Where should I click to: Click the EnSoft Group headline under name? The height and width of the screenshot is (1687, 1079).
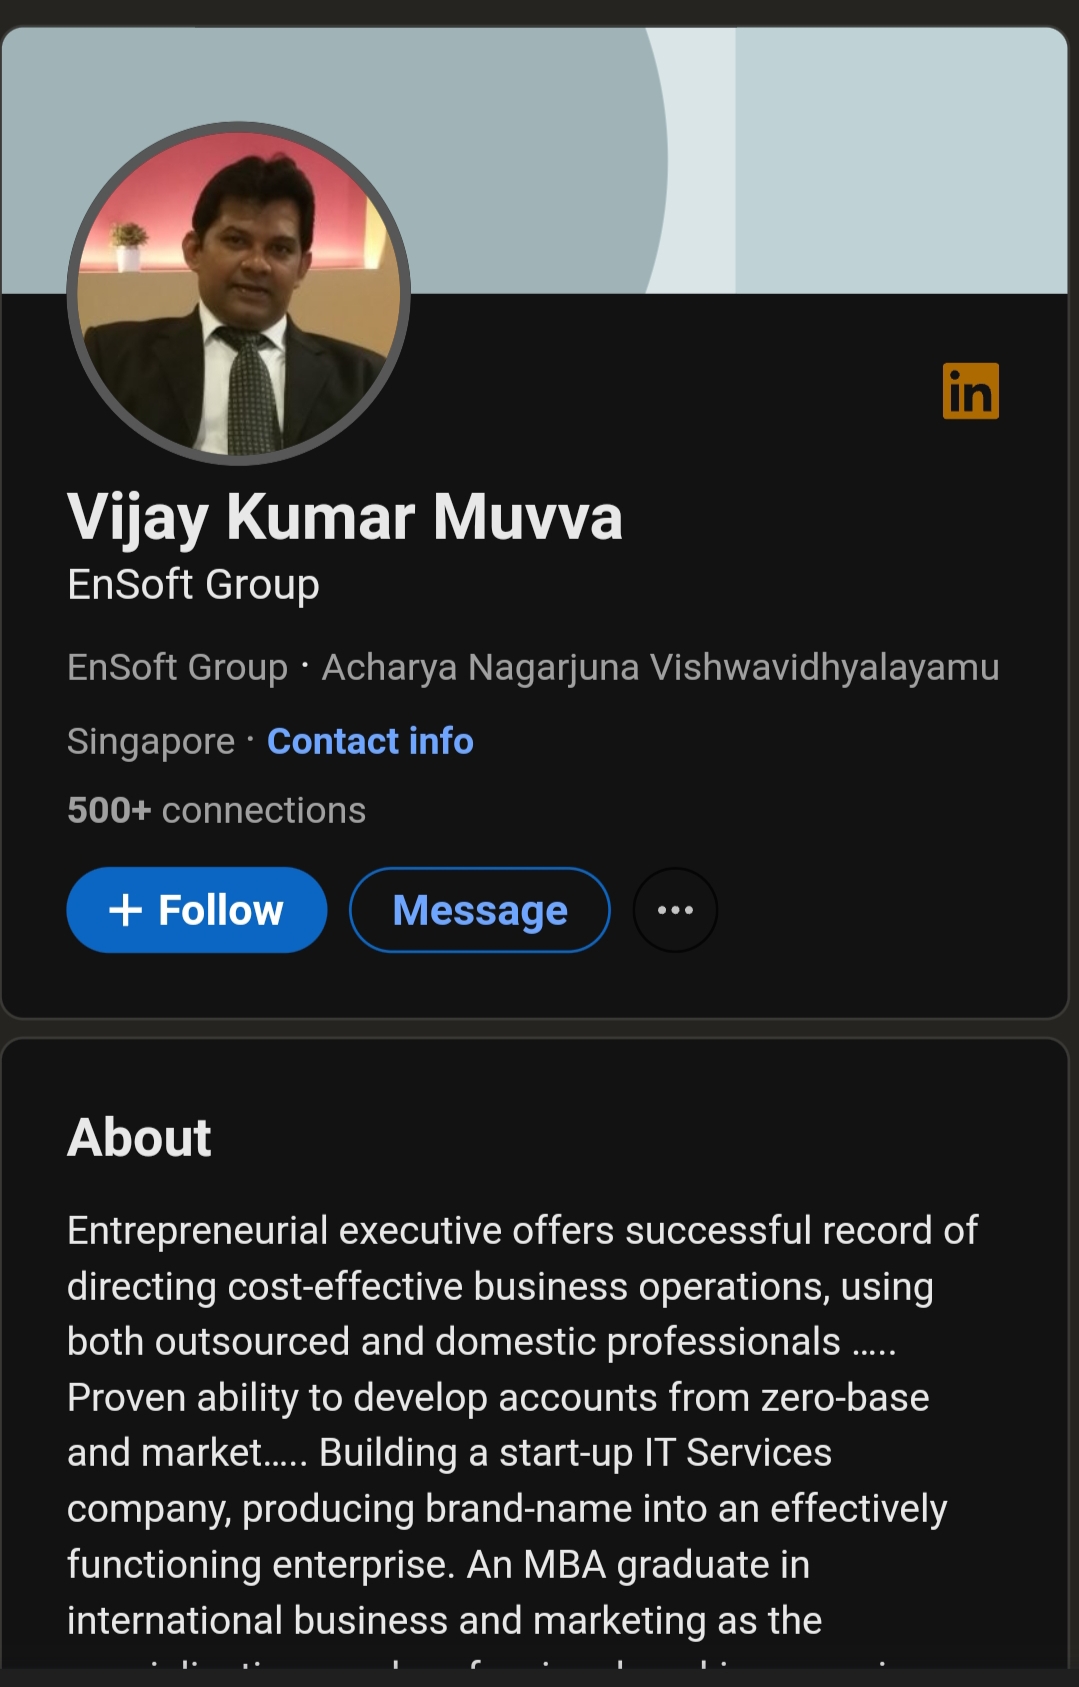click(x=193, y=584)
